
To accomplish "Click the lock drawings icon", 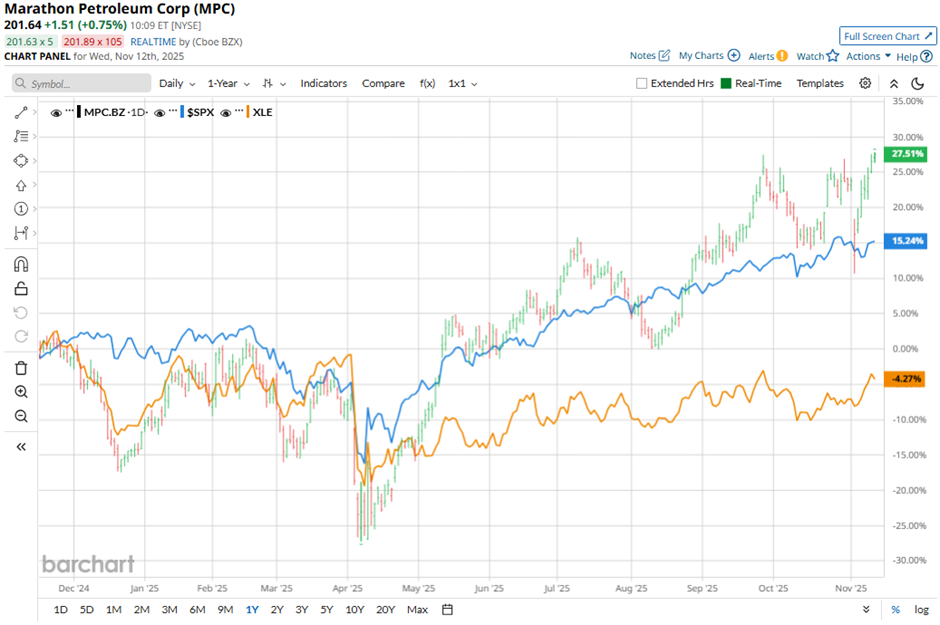I will pyautogui.click(x=21, y=290).
